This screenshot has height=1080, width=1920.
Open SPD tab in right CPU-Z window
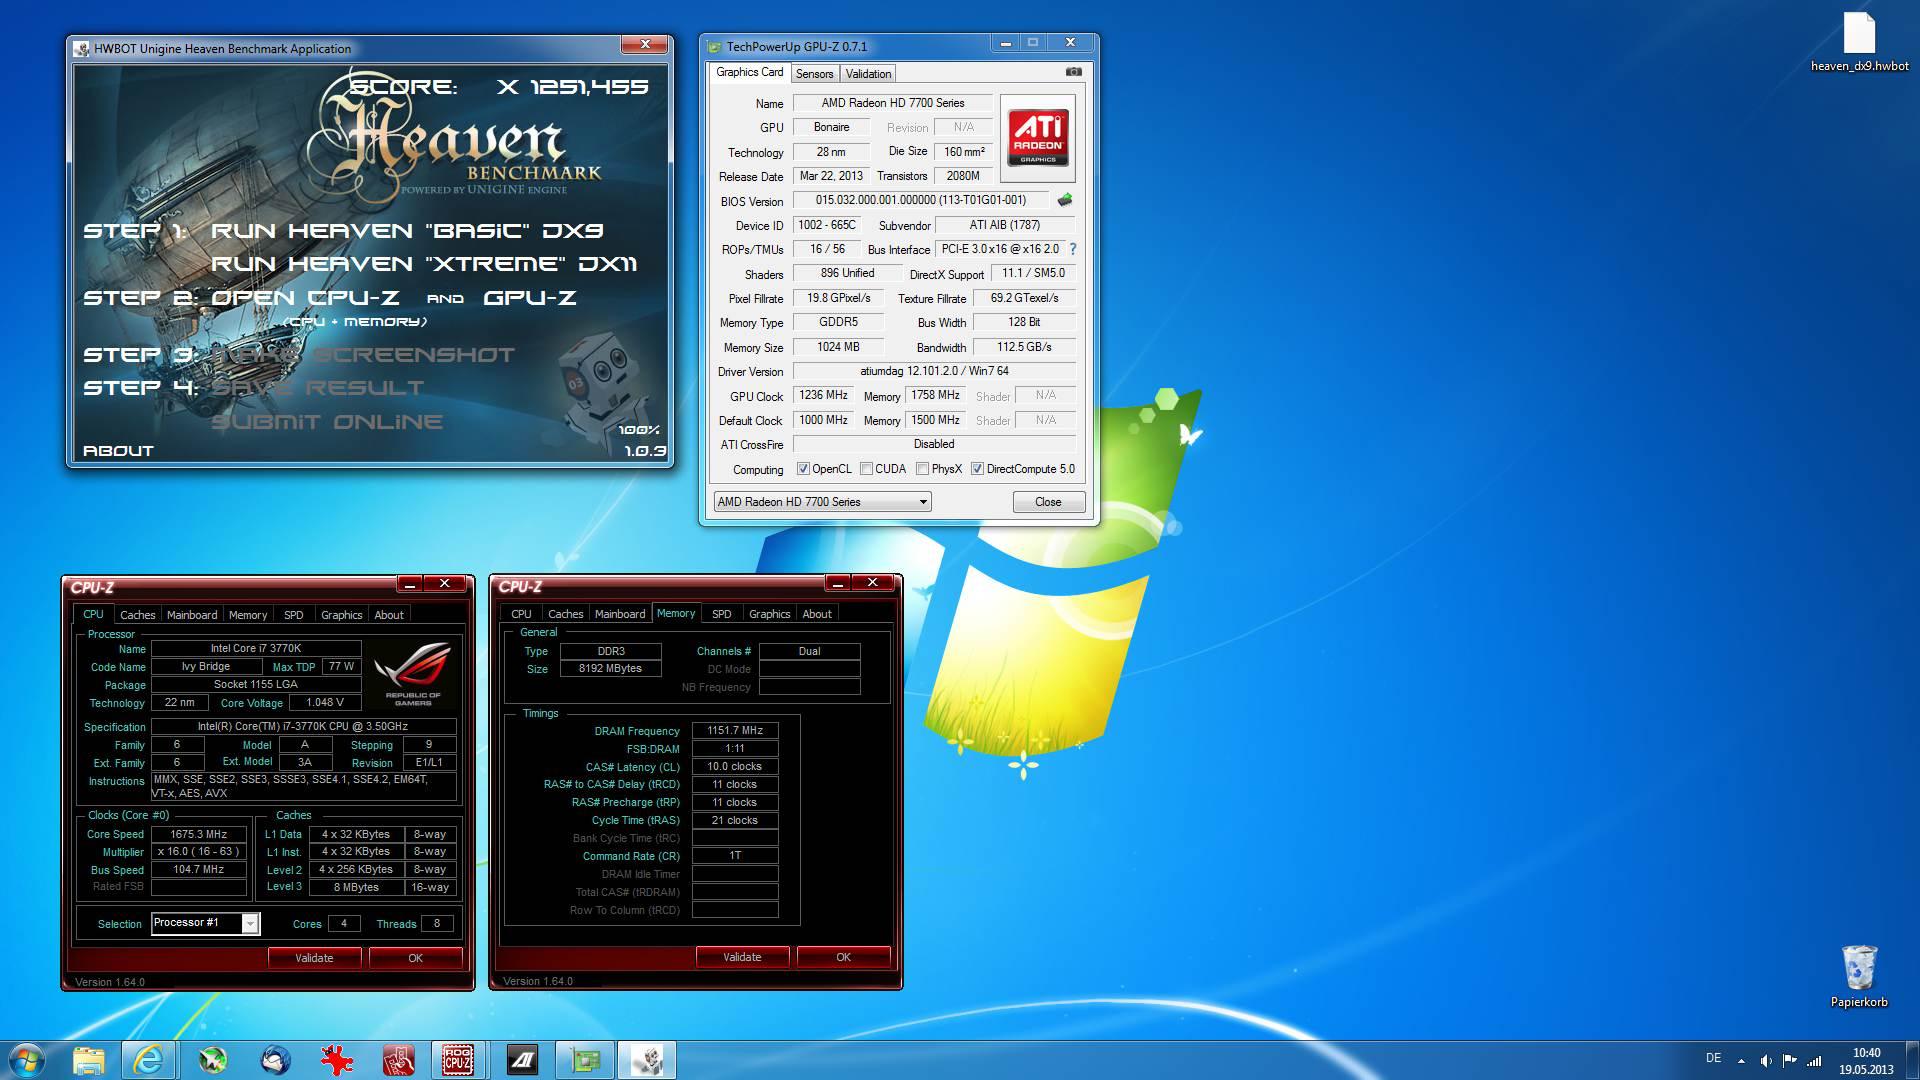tap(722, 614)
